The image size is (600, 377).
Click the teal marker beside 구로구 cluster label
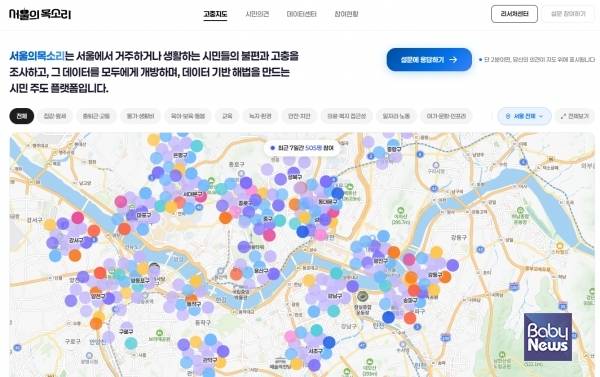tap(131, 343)
